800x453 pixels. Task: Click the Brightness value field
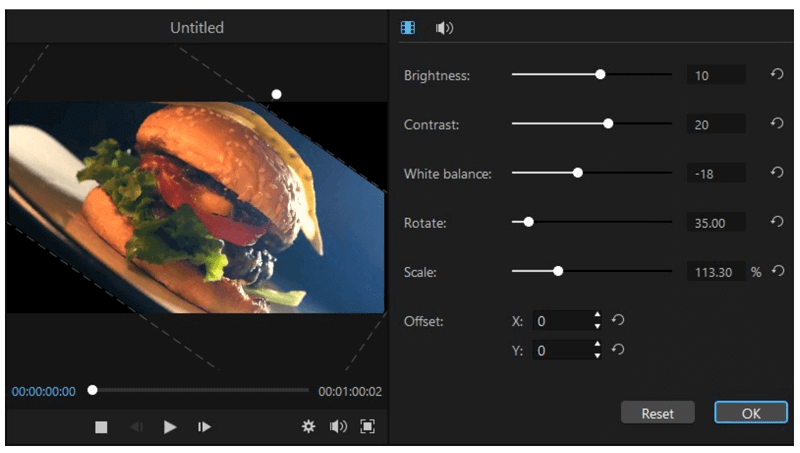[x=716, y=75]
